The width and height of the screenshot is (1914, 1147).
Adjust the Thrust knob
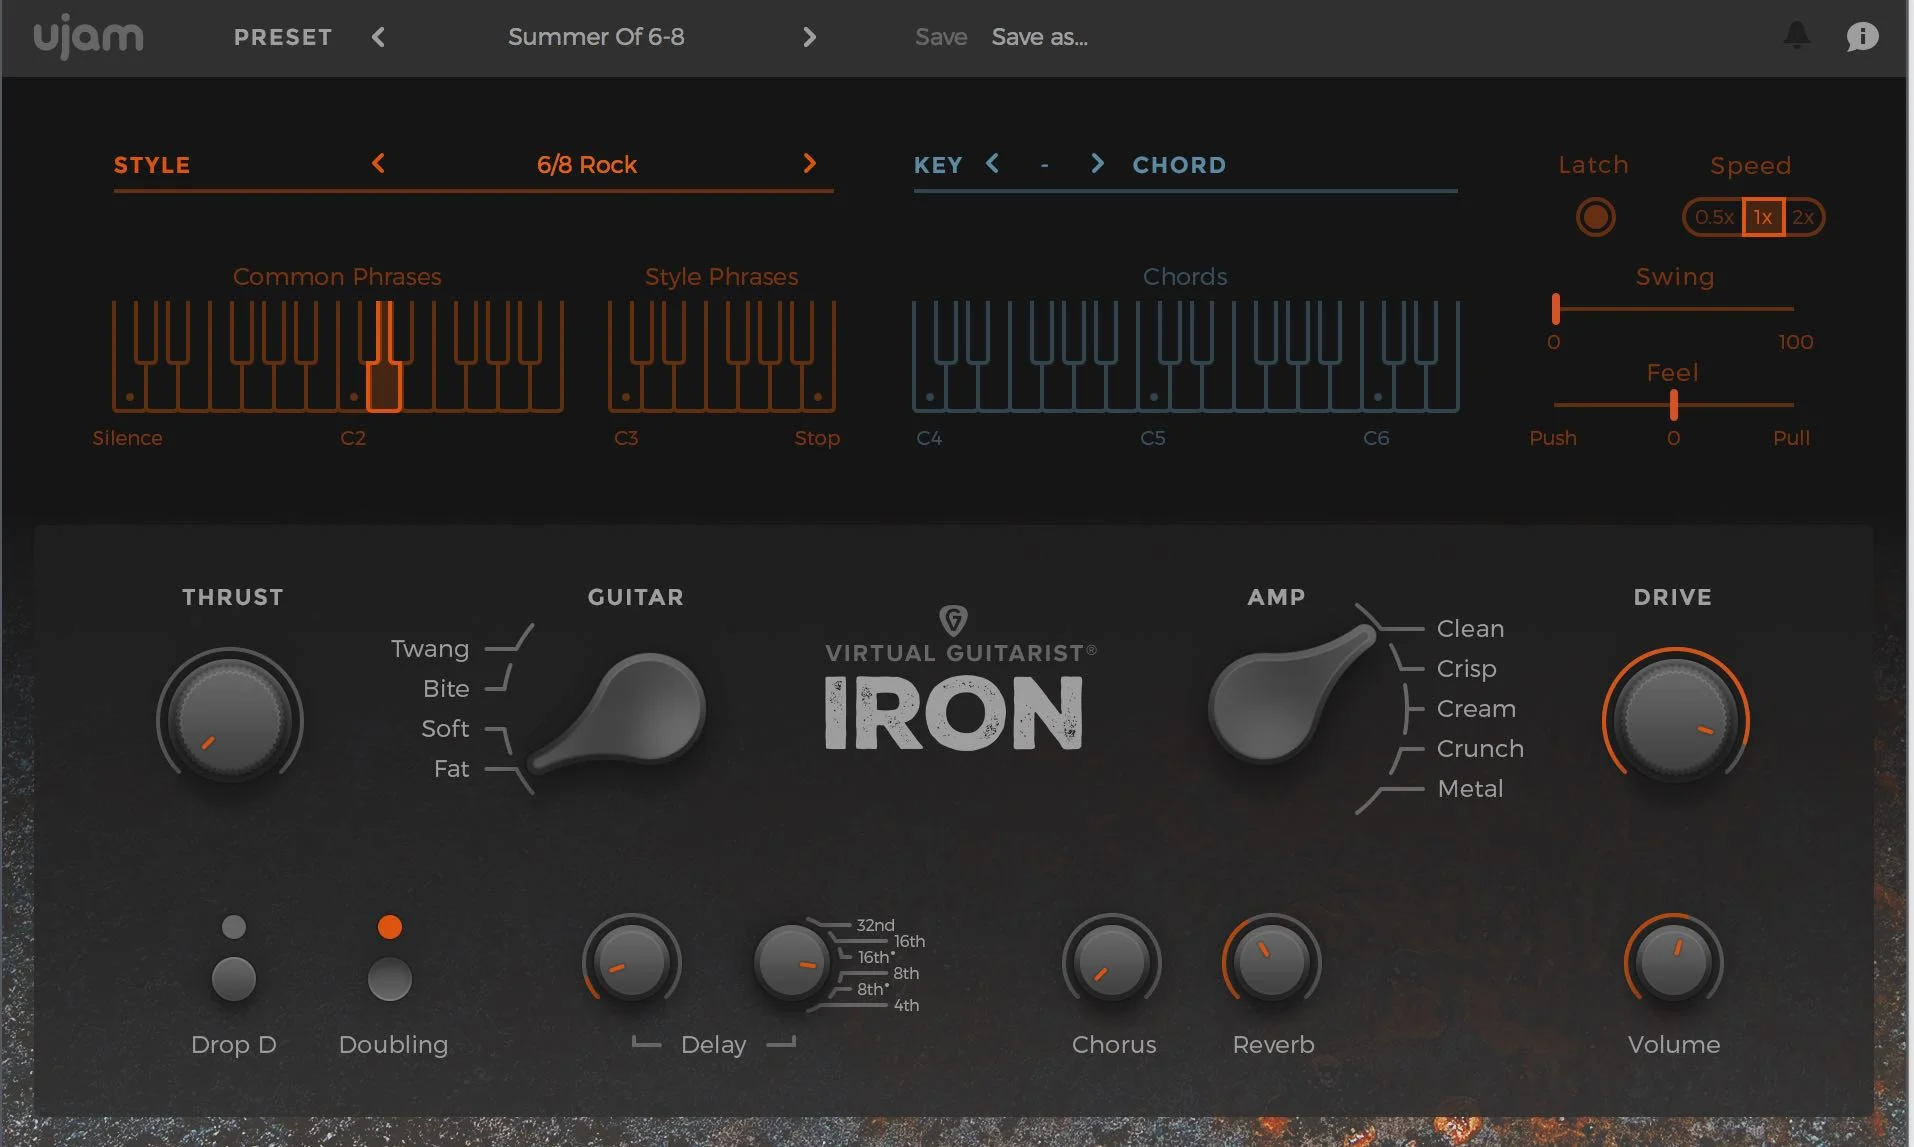(230, 718)
